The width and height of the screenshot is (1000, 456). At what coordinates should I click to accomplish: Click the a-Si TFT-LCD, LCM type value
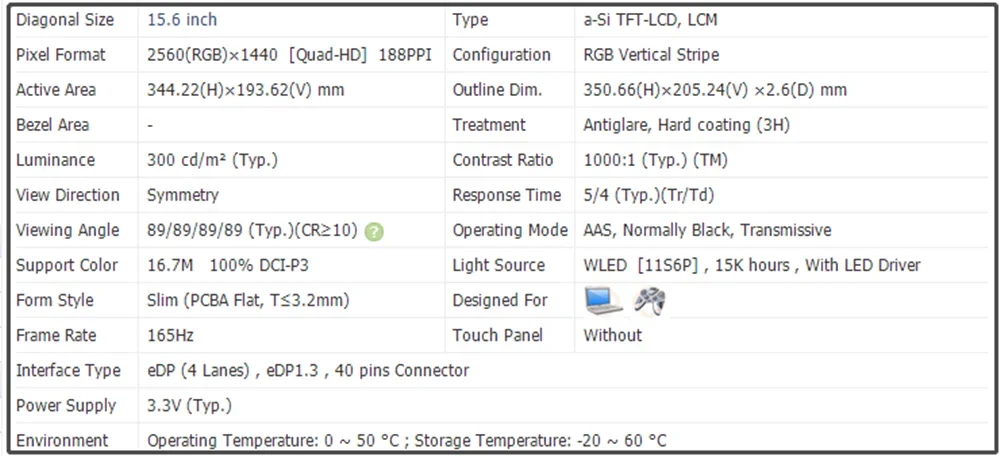(651, 20)
